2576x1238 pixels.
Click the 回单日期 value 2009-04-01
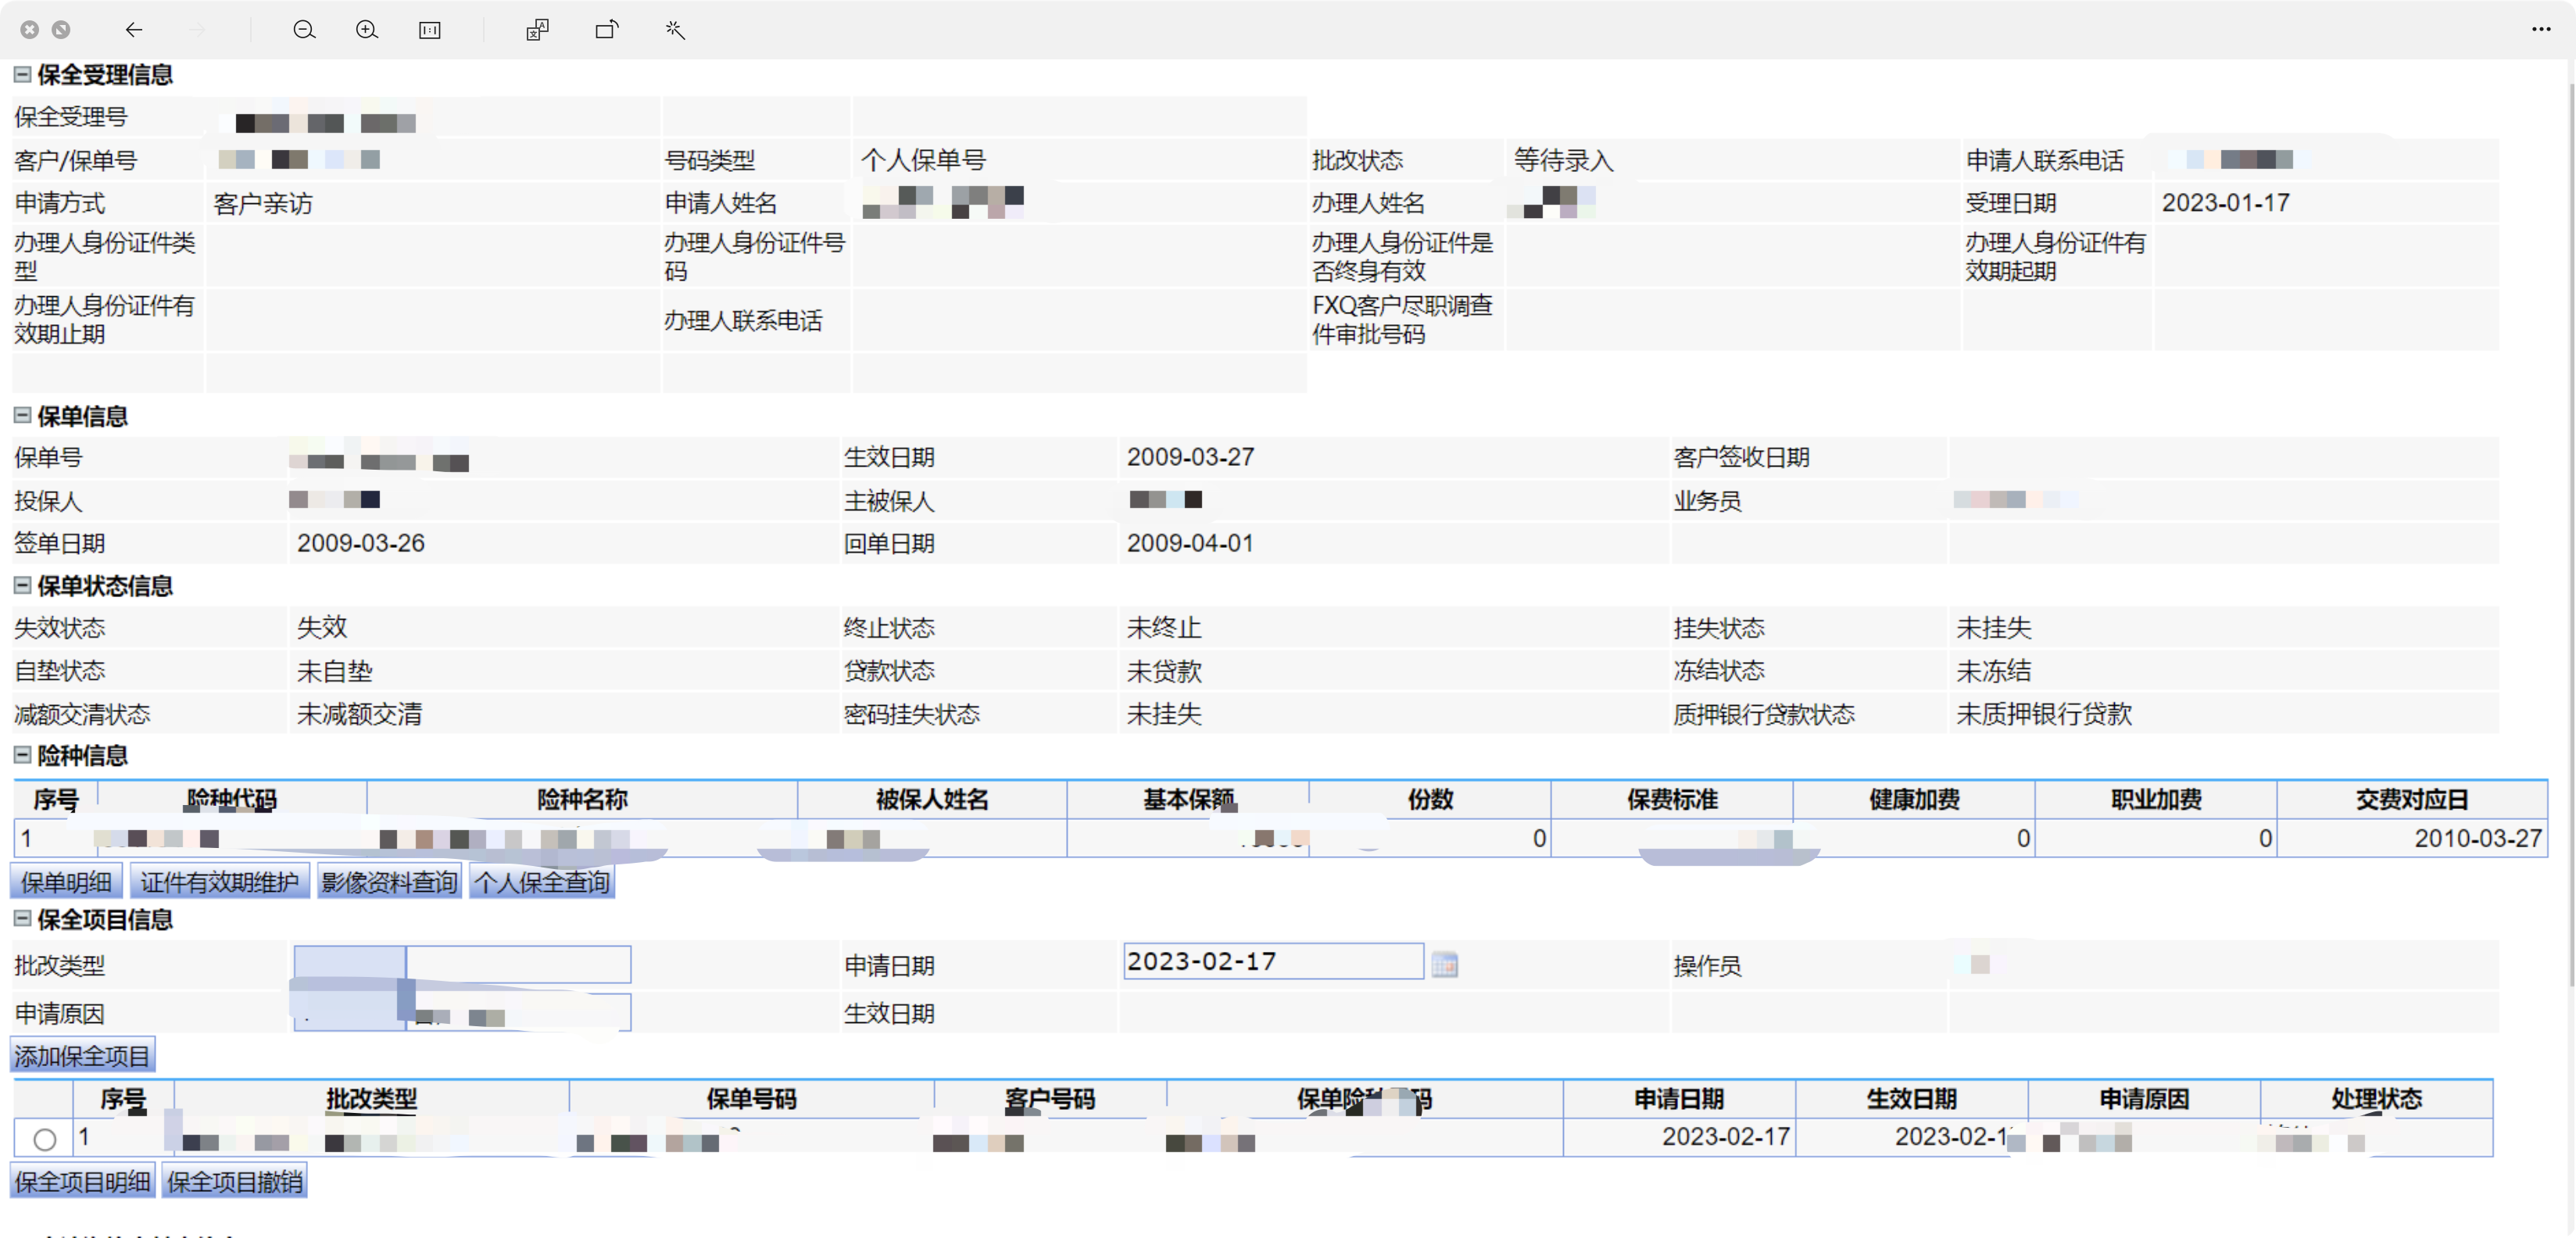[x=1190, y=543]
